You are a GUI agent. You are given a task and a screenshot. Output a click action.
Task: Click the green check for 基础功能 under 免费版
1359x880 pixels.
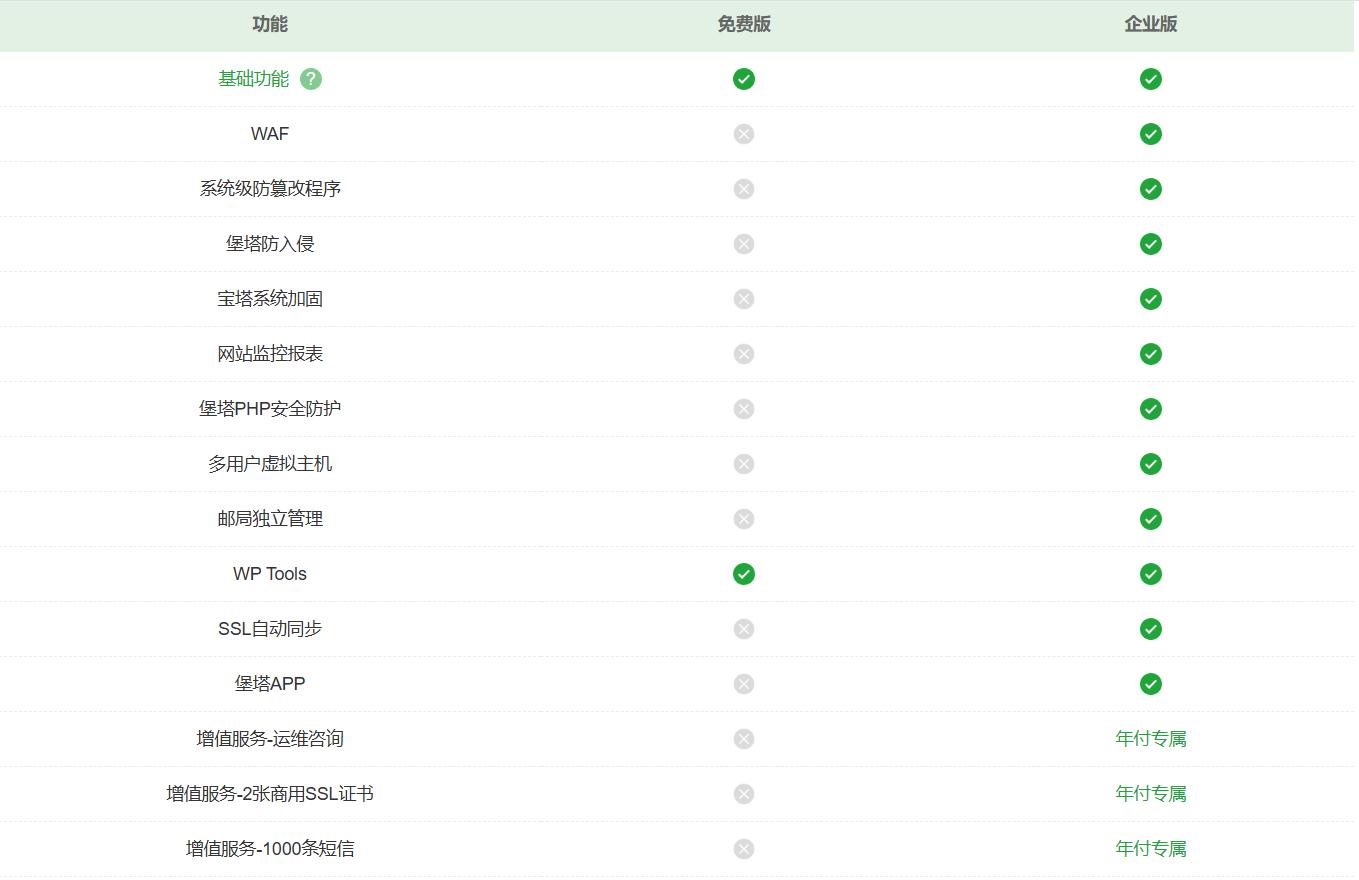tap(743, 79)
